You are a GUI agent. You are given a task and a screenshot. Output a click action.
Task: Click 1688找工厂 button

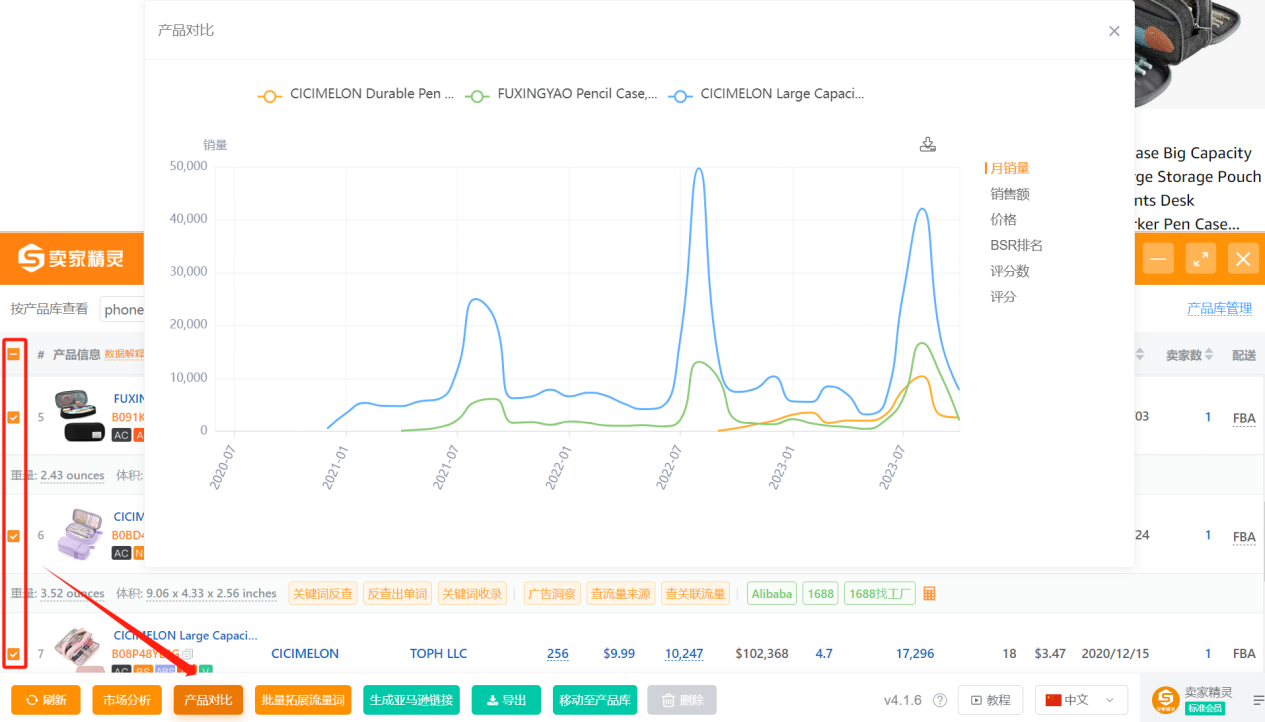coord(880,594)
